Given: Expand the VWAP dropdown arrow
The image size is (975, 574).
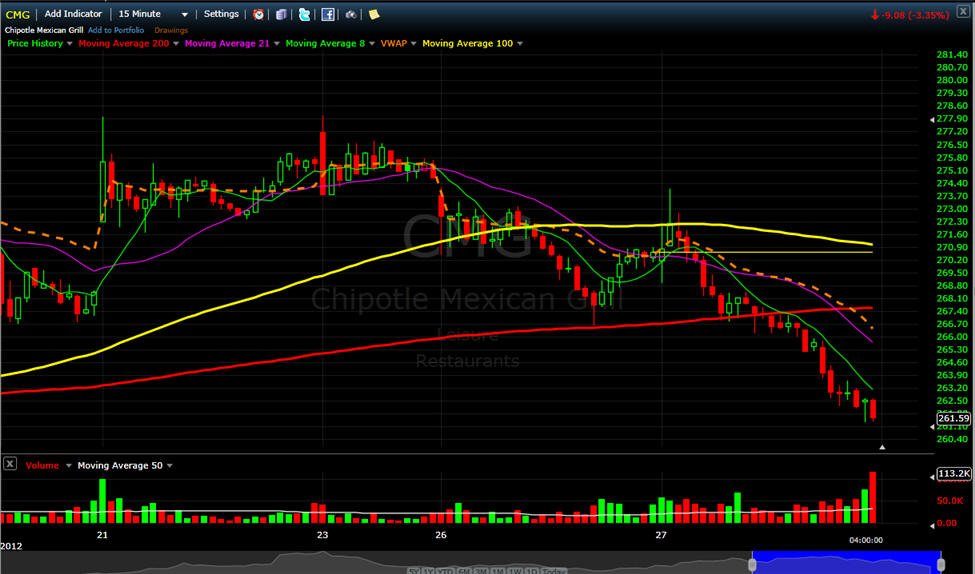Looking at the screenshot, I should pyautogui.click(x=414, y=44).
